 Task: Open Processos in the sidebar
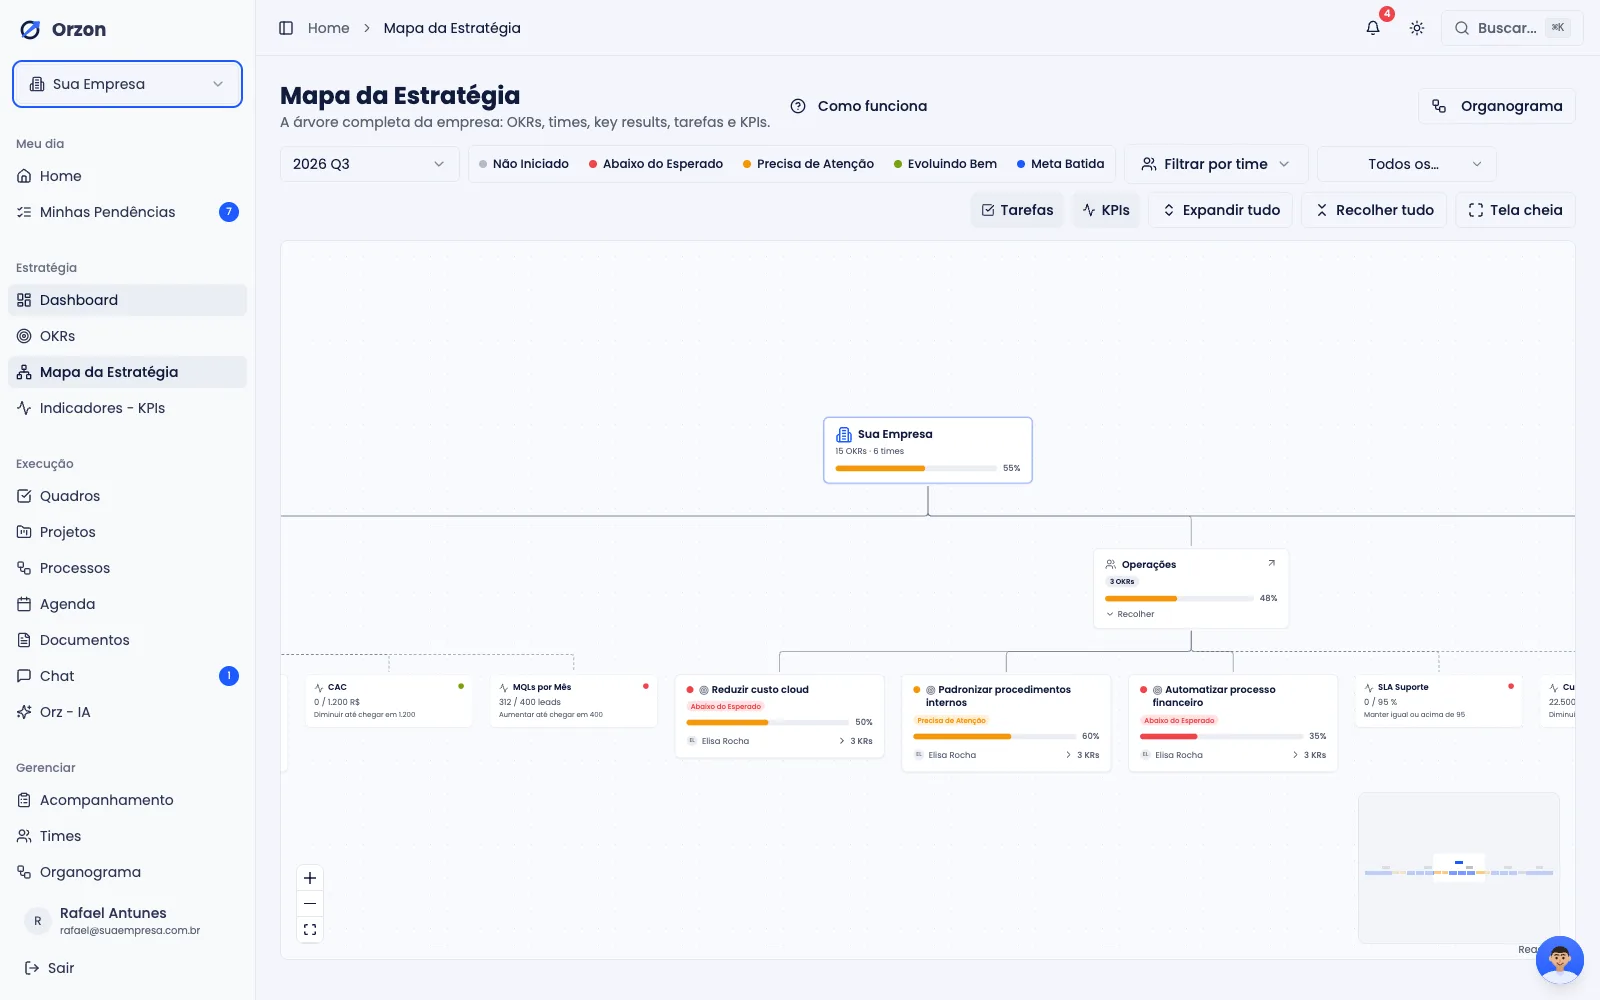[x=127, y=568]
